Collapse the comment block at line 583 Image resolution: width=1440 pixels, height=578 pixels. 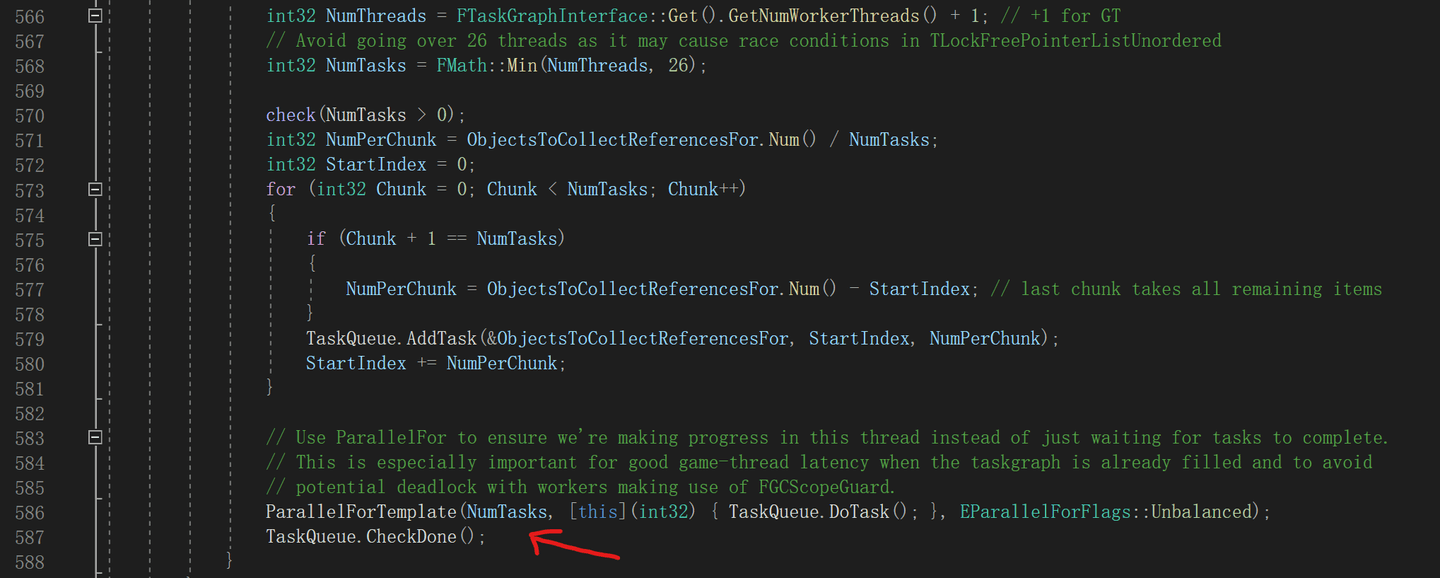click(x=95, y=437)
